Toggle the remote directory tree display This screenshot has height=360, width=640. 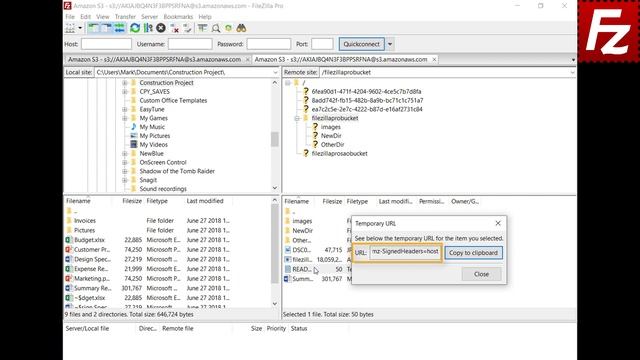coord(106,28)
